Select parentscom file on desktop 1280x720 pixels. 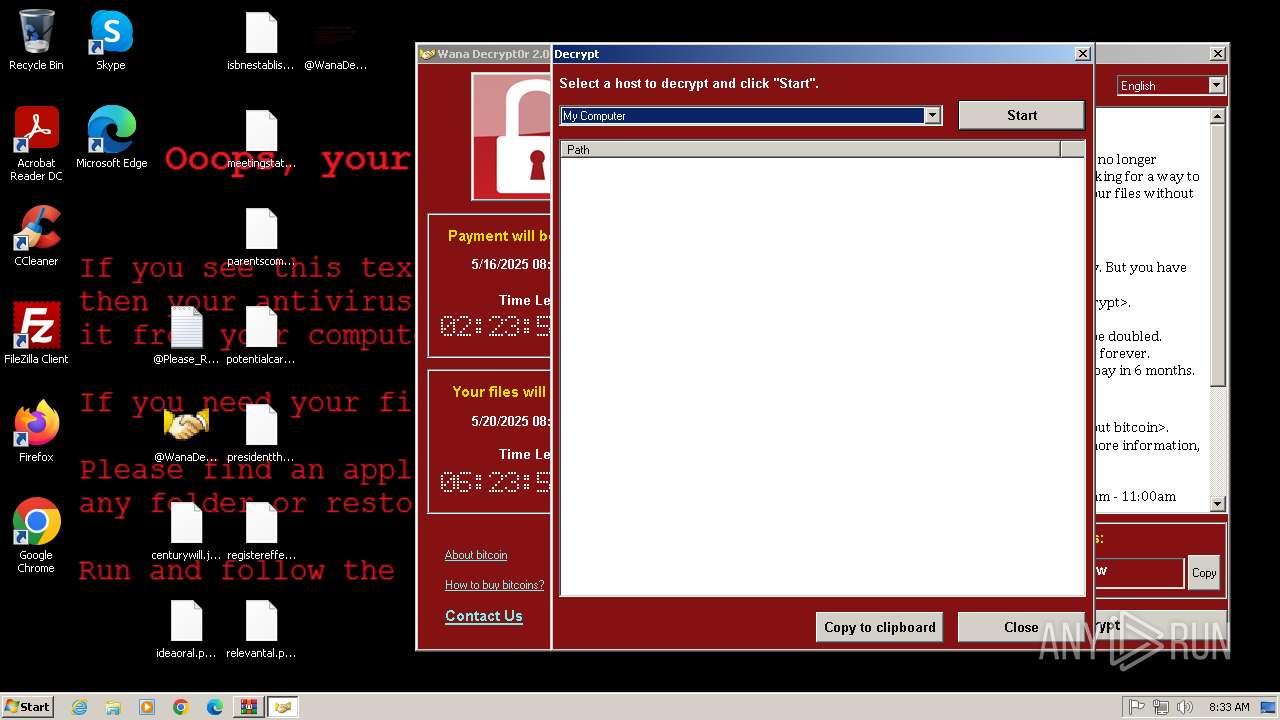pos(261,237)
